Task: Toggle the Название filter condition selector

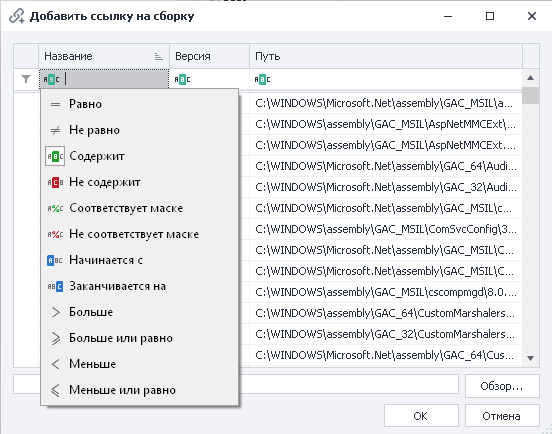Action: pyautogui.click(x=51, y=80)
